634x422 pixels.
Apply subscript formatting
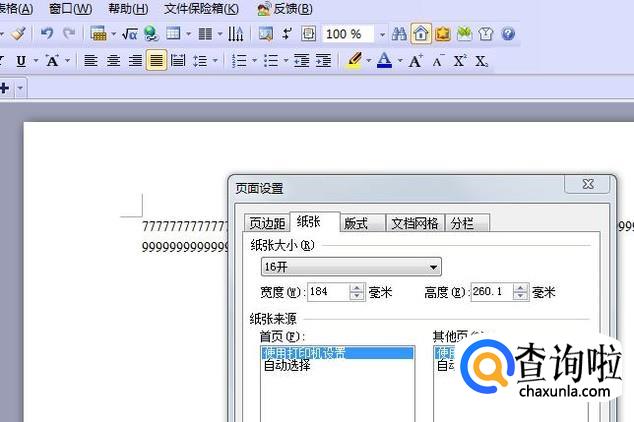pyautogui.click(x=481, y=61)
